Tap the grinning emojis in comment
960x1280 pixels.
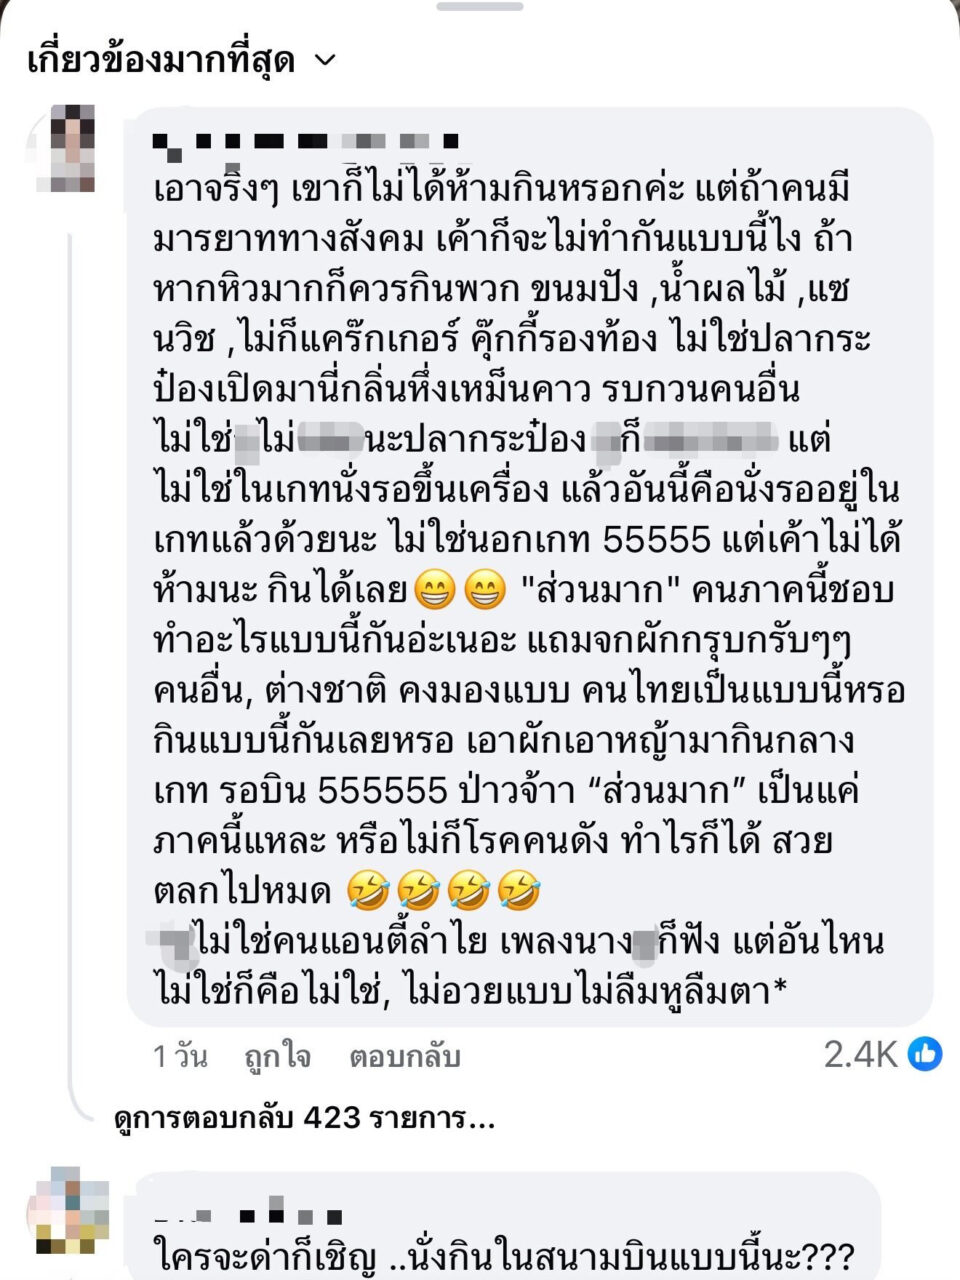[459, 591]
